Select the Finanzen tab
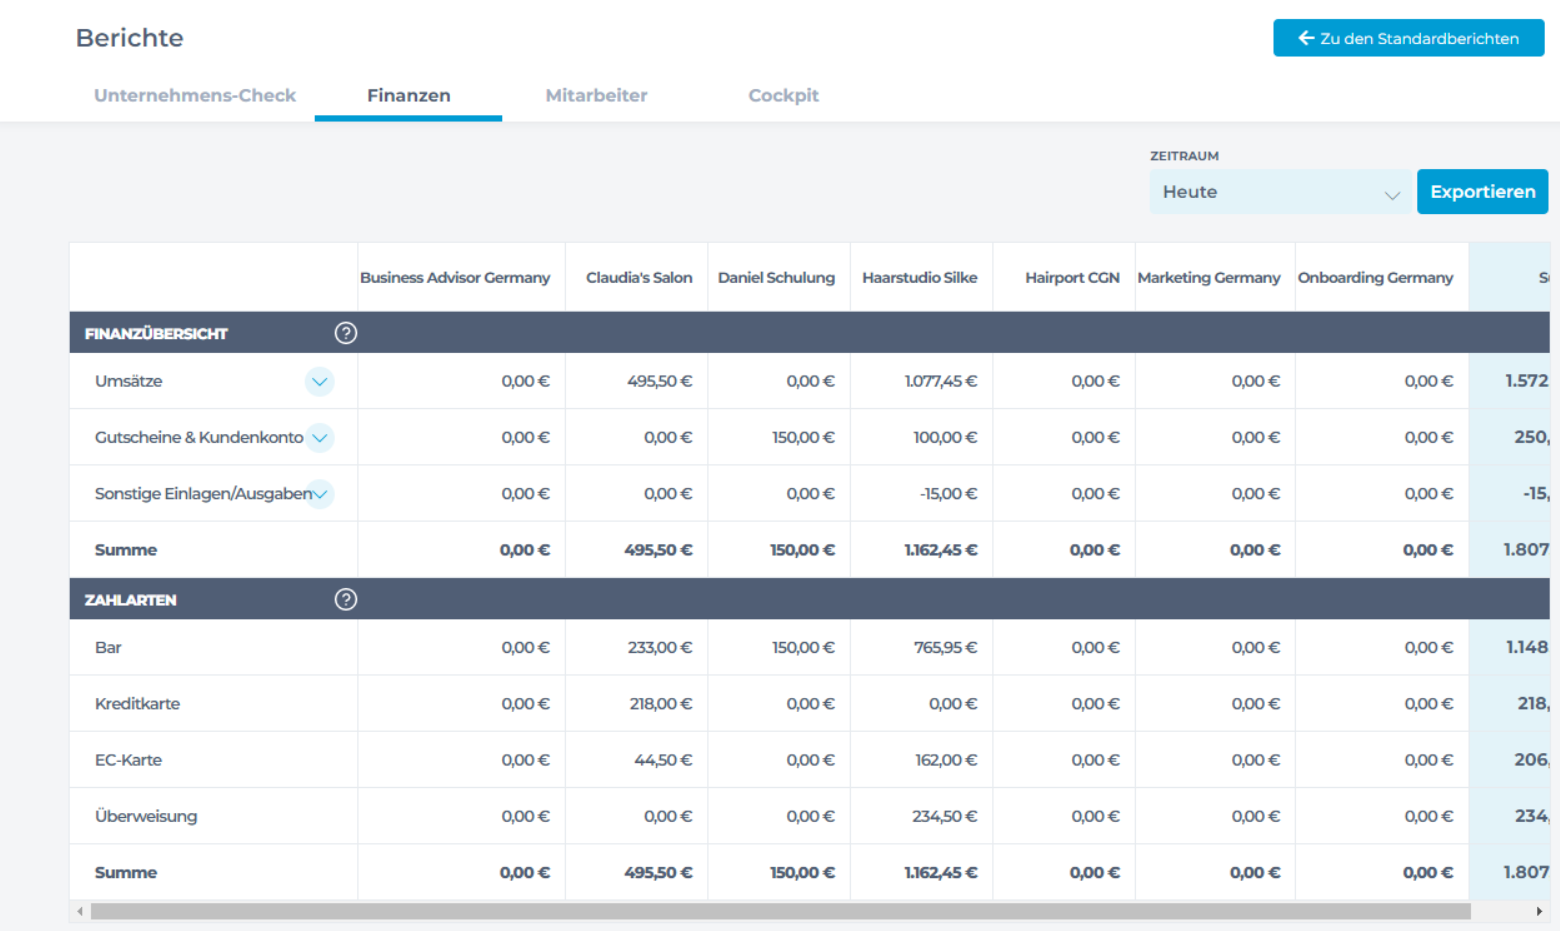Viewport: 1560px width, 931px height. pyautogui.click(x=408, y=96)
